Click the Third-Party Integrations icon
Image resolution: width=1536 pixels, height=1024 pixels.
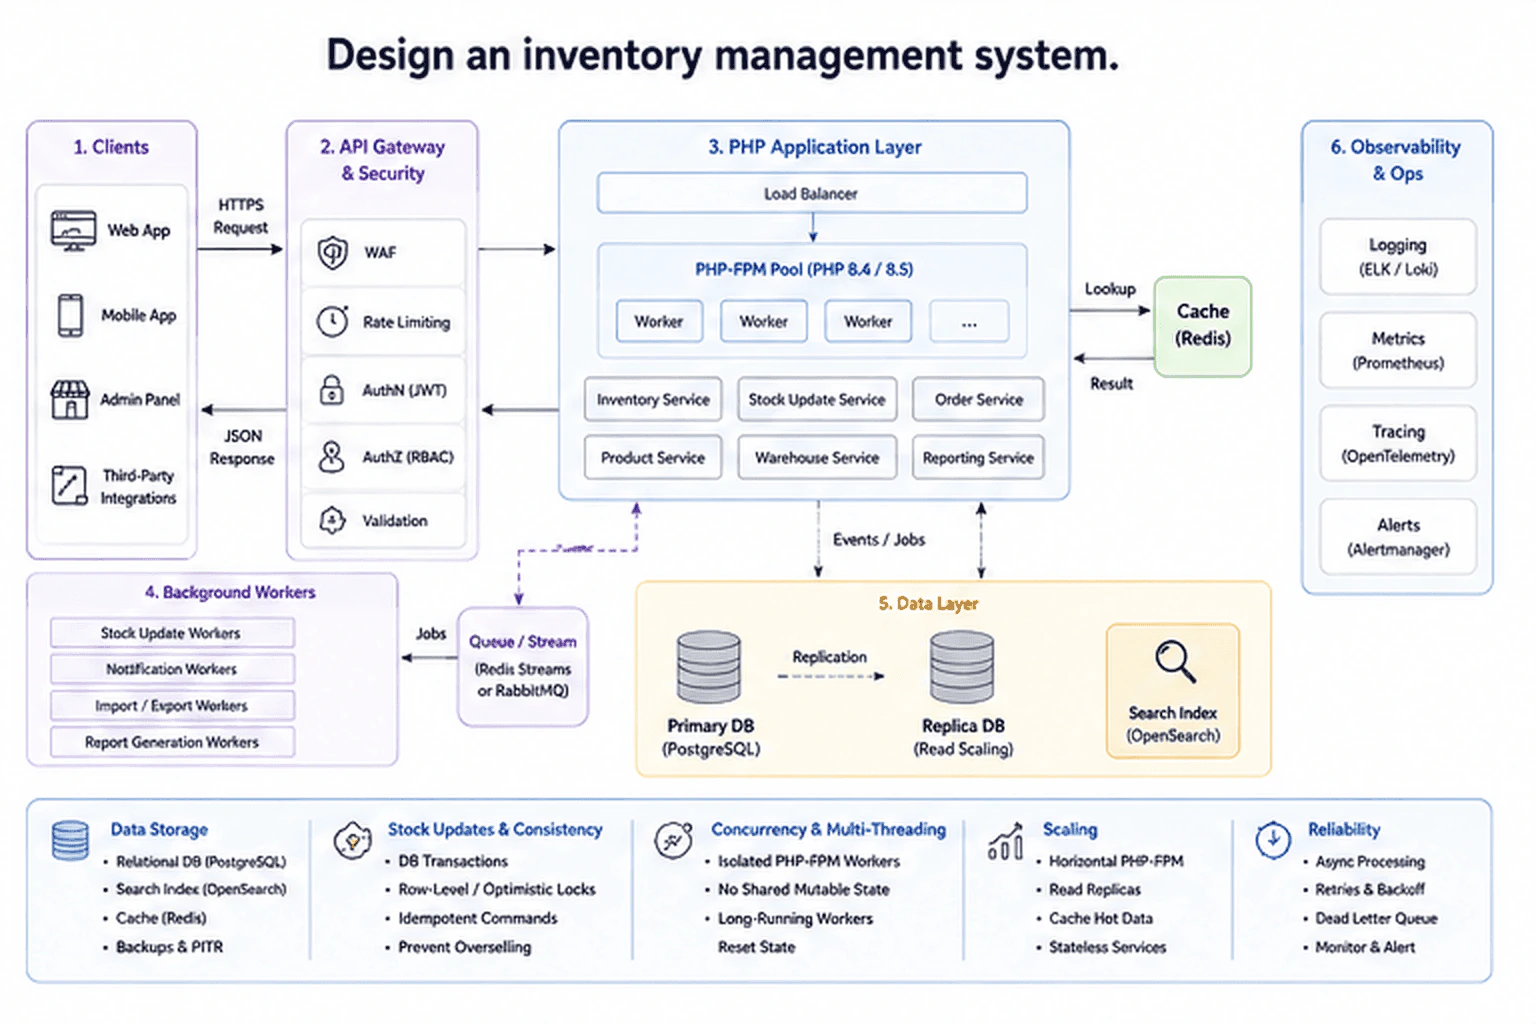(69, 485)
